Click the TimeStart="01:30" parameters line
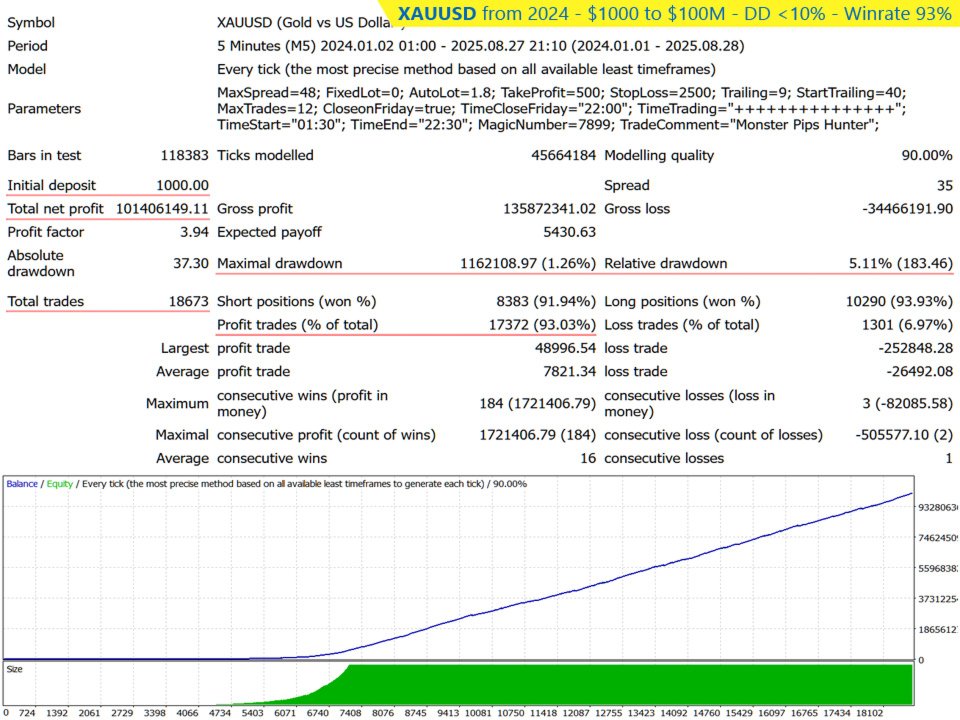 coord(548,124)
